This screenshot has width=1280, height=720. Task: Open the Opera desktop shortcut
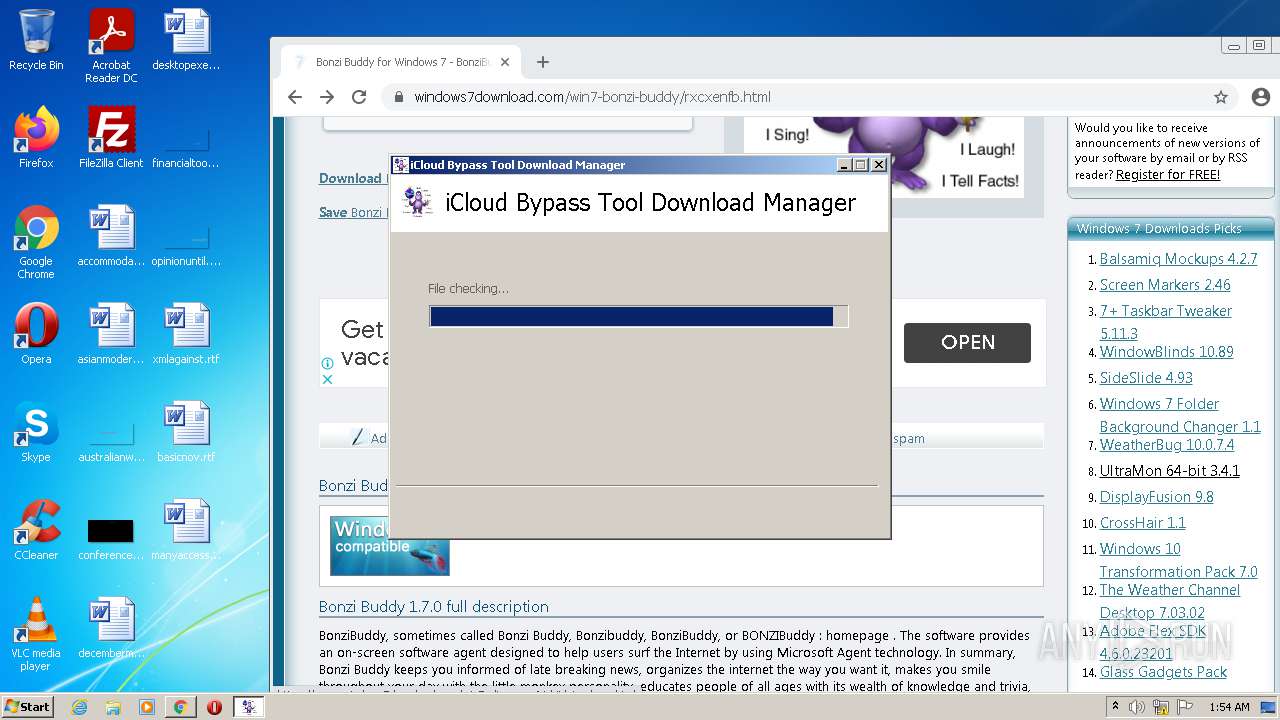point(36,334)
